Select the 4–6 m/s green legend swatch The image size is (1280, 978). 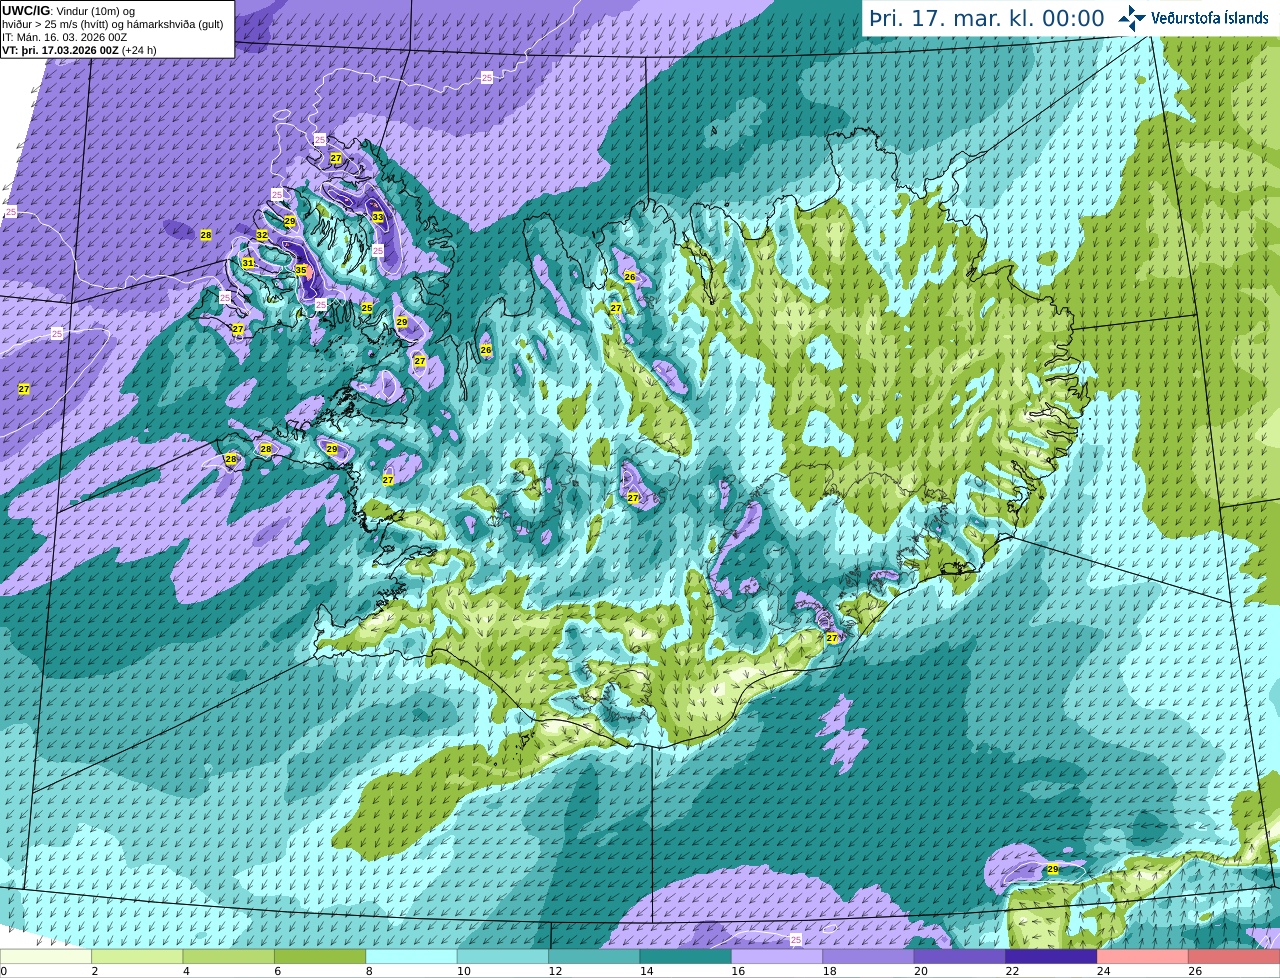228,956
